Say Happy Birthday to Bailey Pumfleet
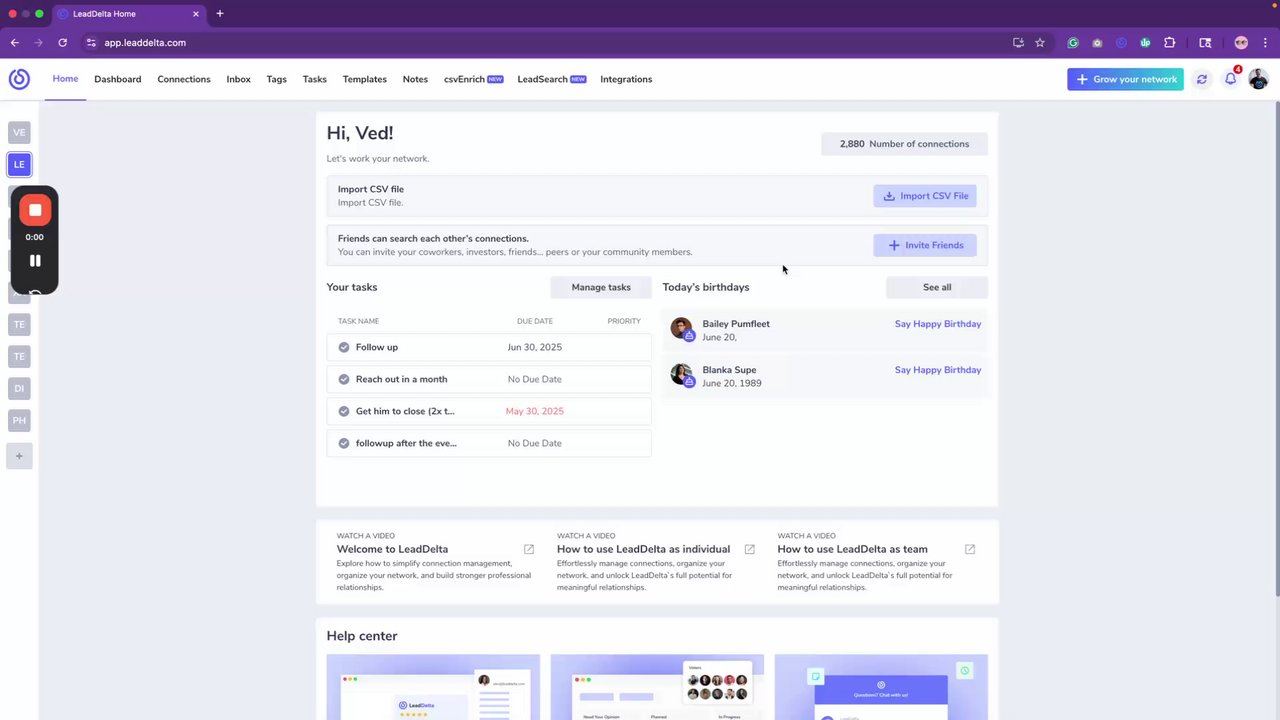This screenshot has width=1280, height=720. 938,324
